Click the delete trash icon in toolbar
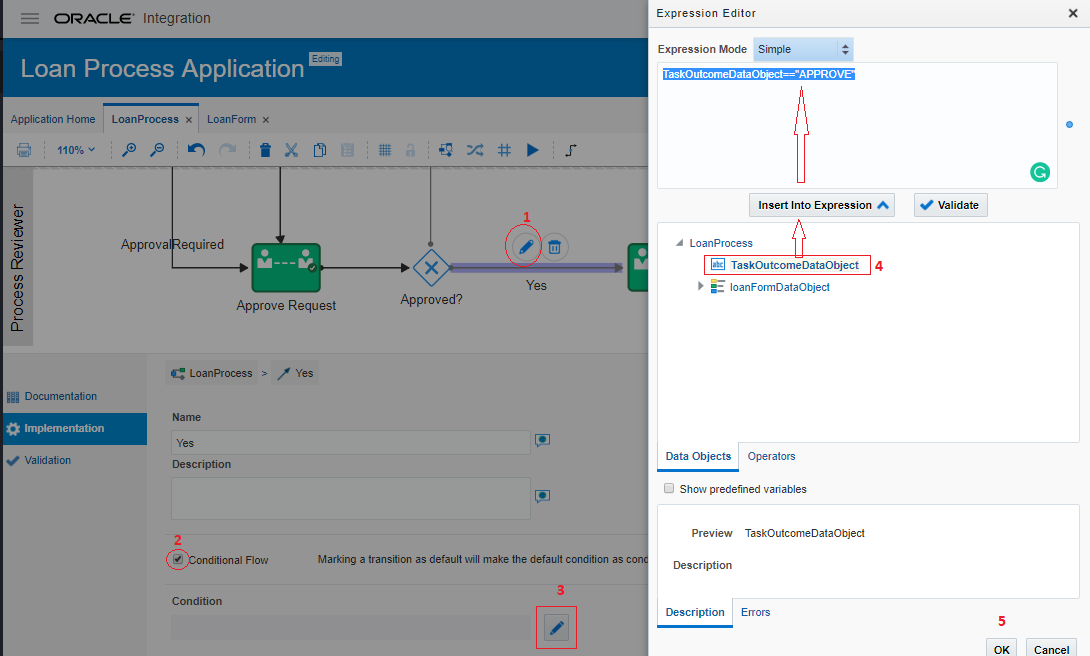The width and height of the screenshot is (1090, 656). tap(265, 150)
